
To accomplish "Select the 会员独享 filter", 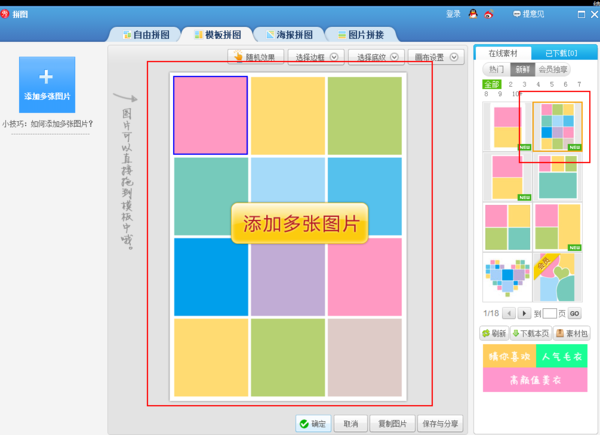I will 553,69.
